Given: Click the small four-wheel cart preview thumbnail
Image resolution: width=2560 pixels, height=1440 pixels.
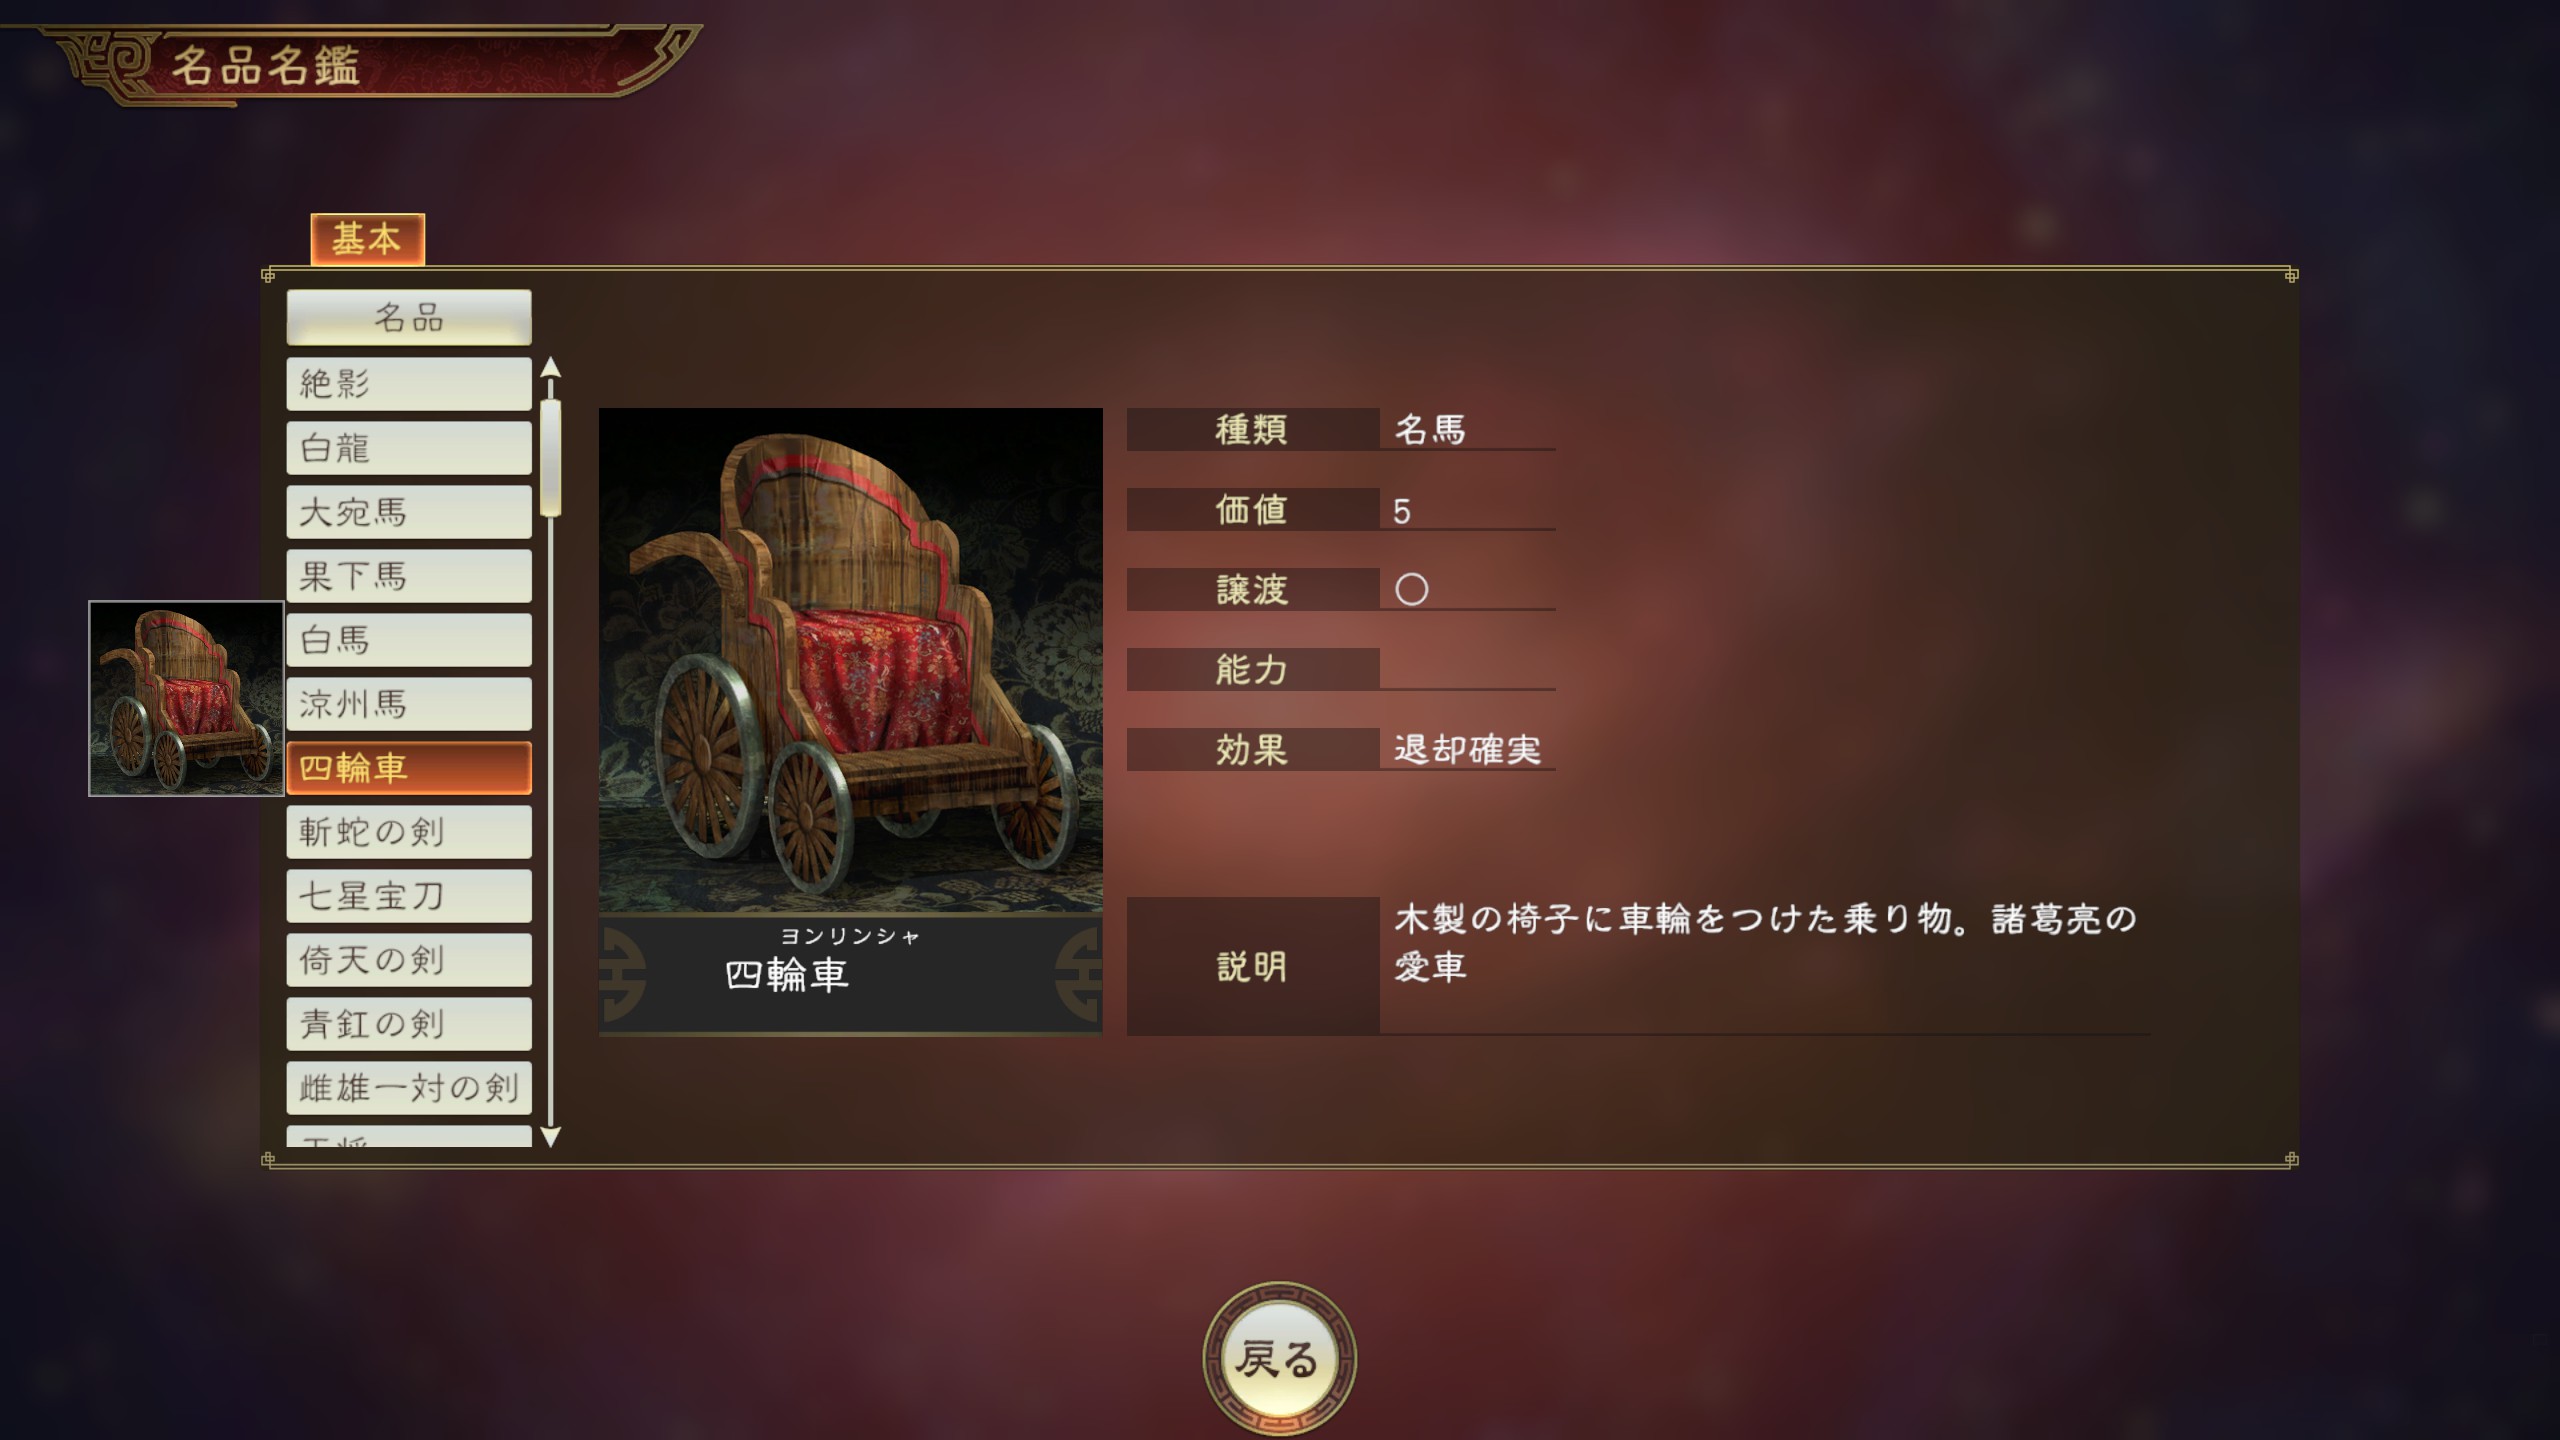Looking at the screenshot, I should click(187, 698).
